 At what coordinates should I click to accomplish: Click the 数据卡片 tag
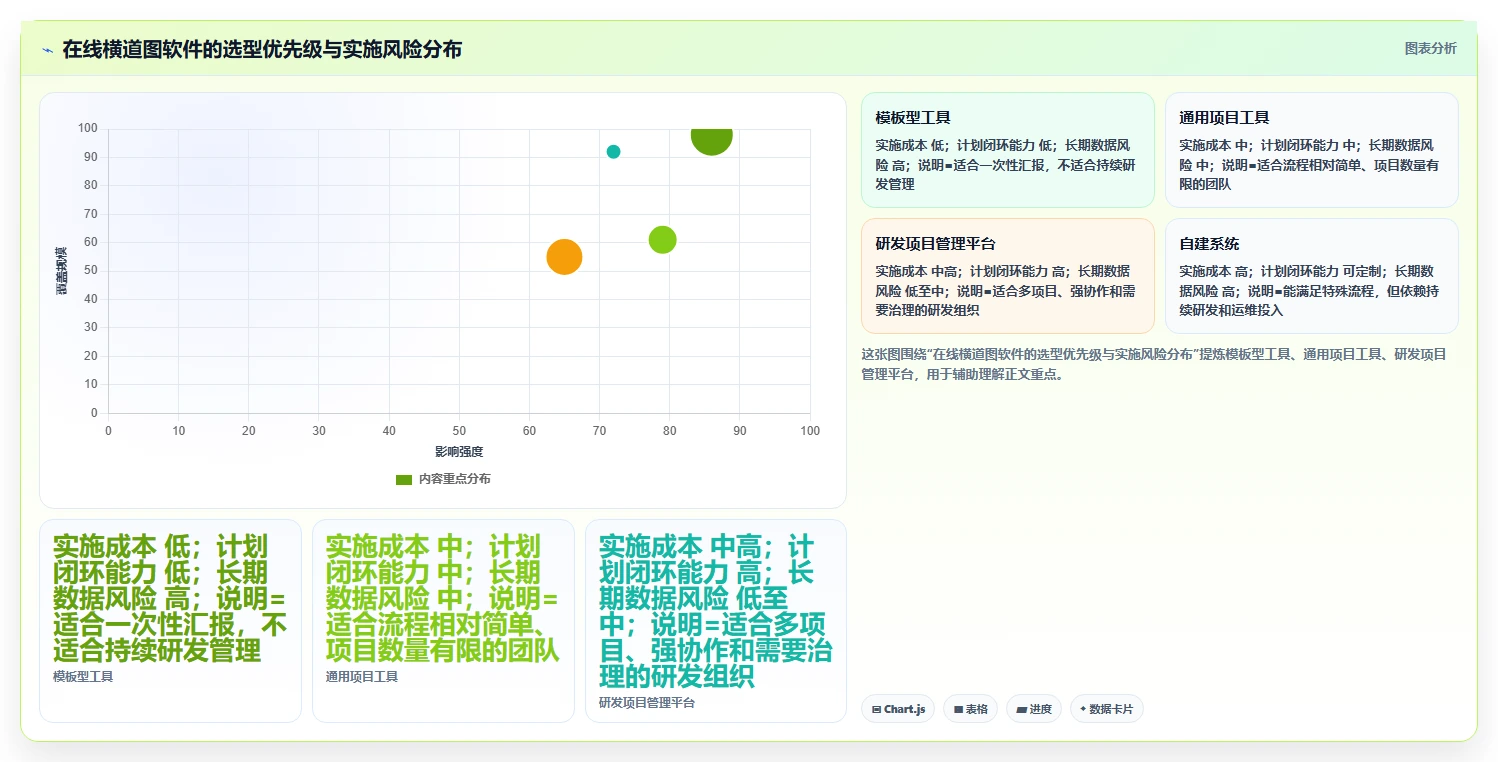1106,709
